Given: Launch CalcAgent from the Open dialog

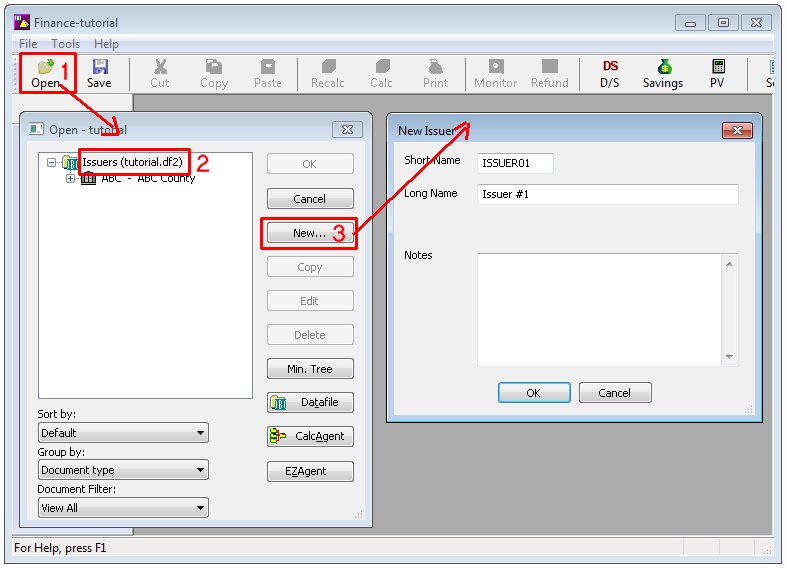Looking at the screenshot, I should [x=278, y=437].
